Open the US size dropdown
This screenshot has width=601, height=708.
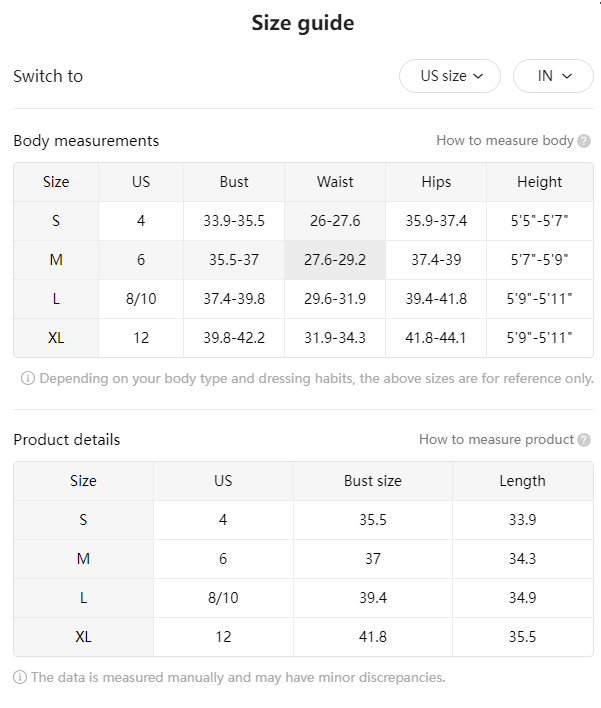450,76
